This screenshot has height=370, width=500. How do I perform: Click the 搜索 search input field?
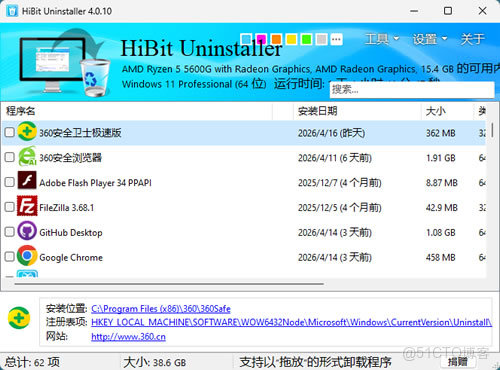(x=412, y=89)
